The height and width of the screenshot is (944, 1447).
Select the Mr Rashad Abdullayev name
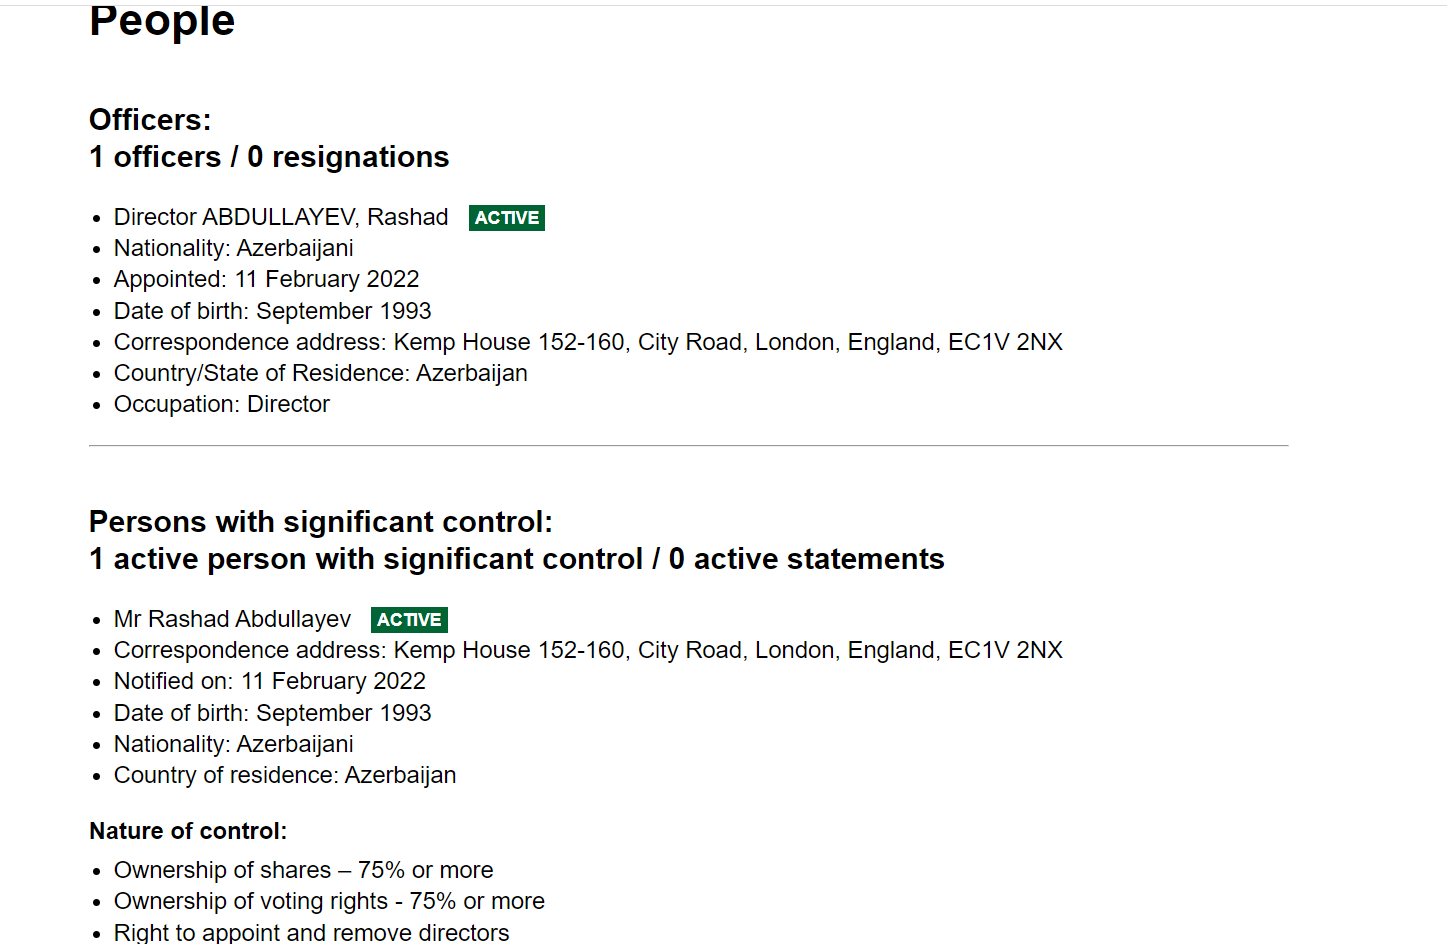tap(232, 619)
